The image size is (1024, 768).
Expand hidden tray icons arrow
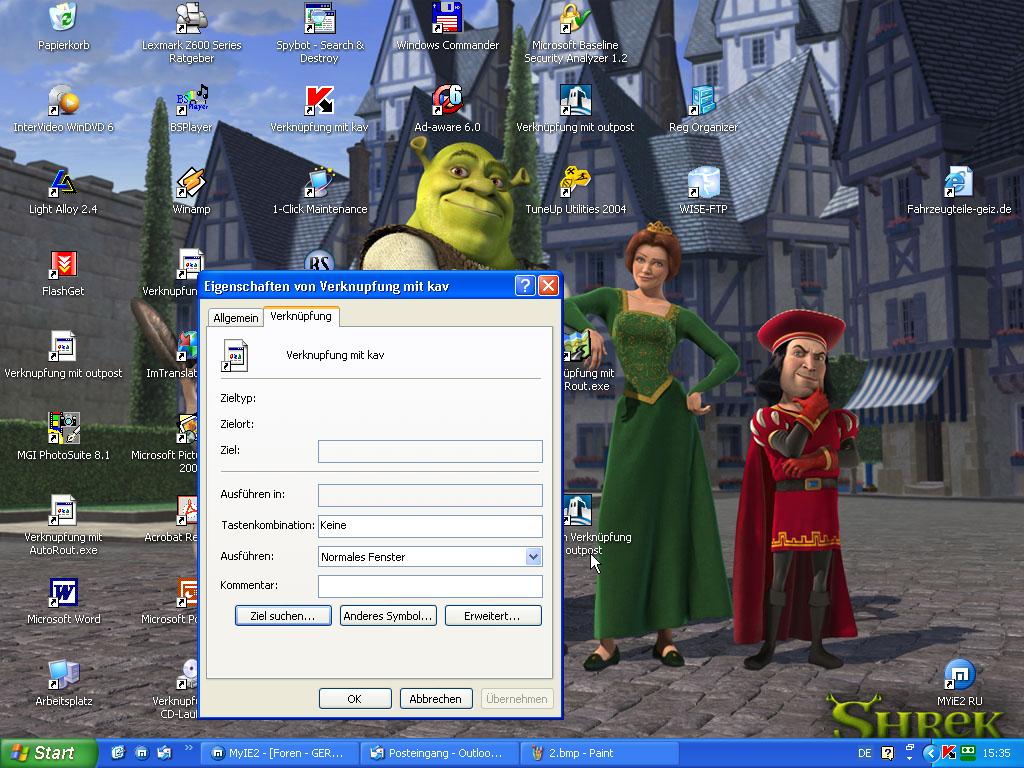(931, 753)
